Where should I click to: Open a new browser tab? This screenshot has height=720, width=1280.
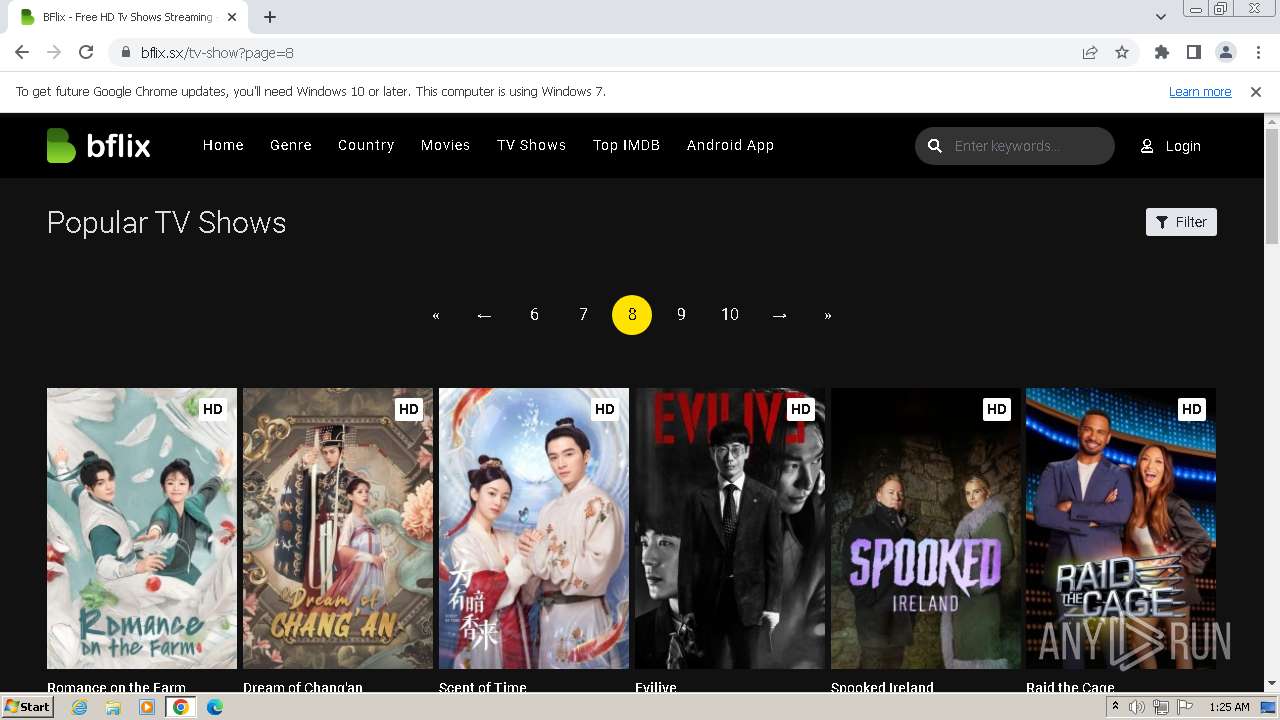(270, 17)
